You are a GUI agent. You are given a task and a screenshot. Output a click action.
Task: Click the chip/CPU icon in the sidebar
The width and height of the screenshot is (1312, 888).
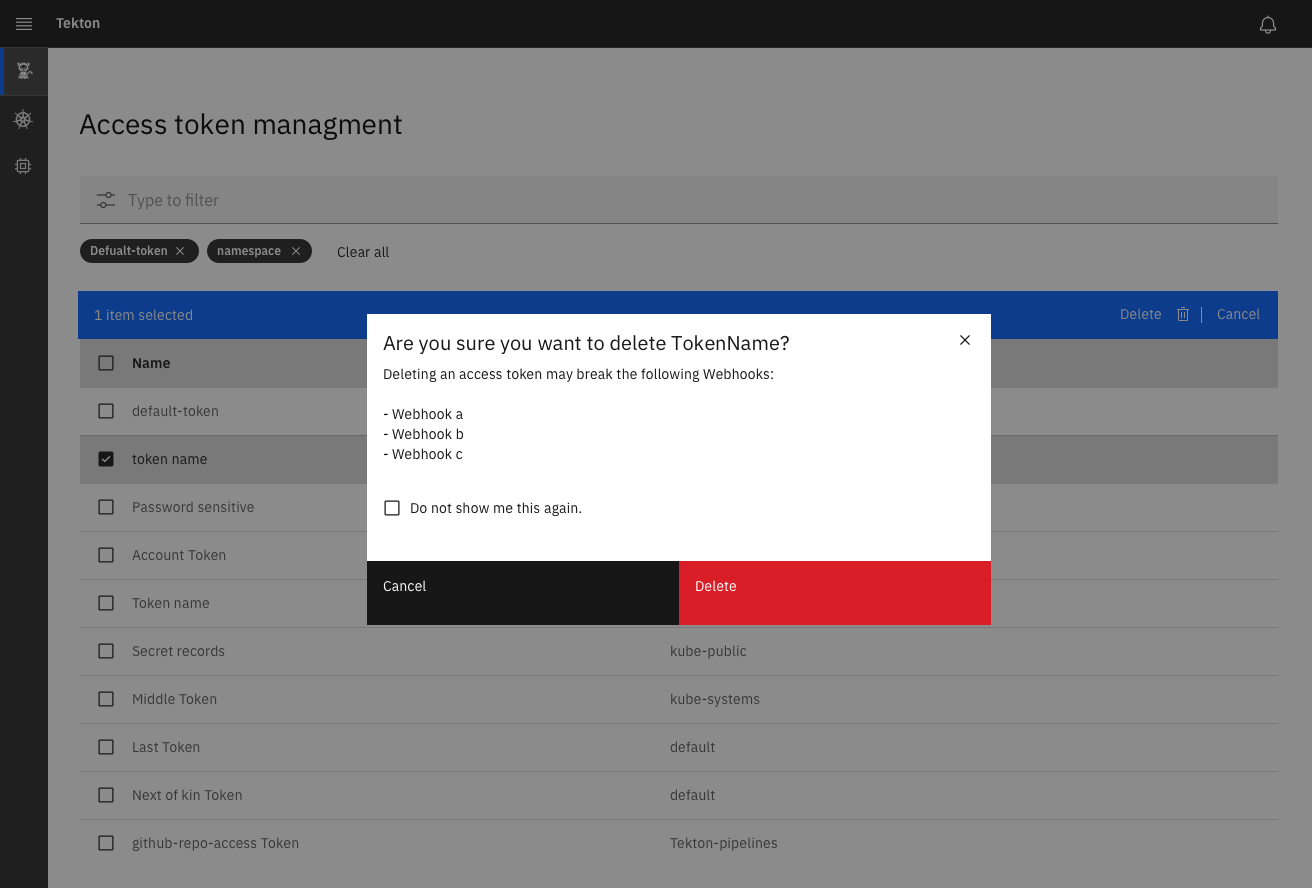(x=23, y=165)
